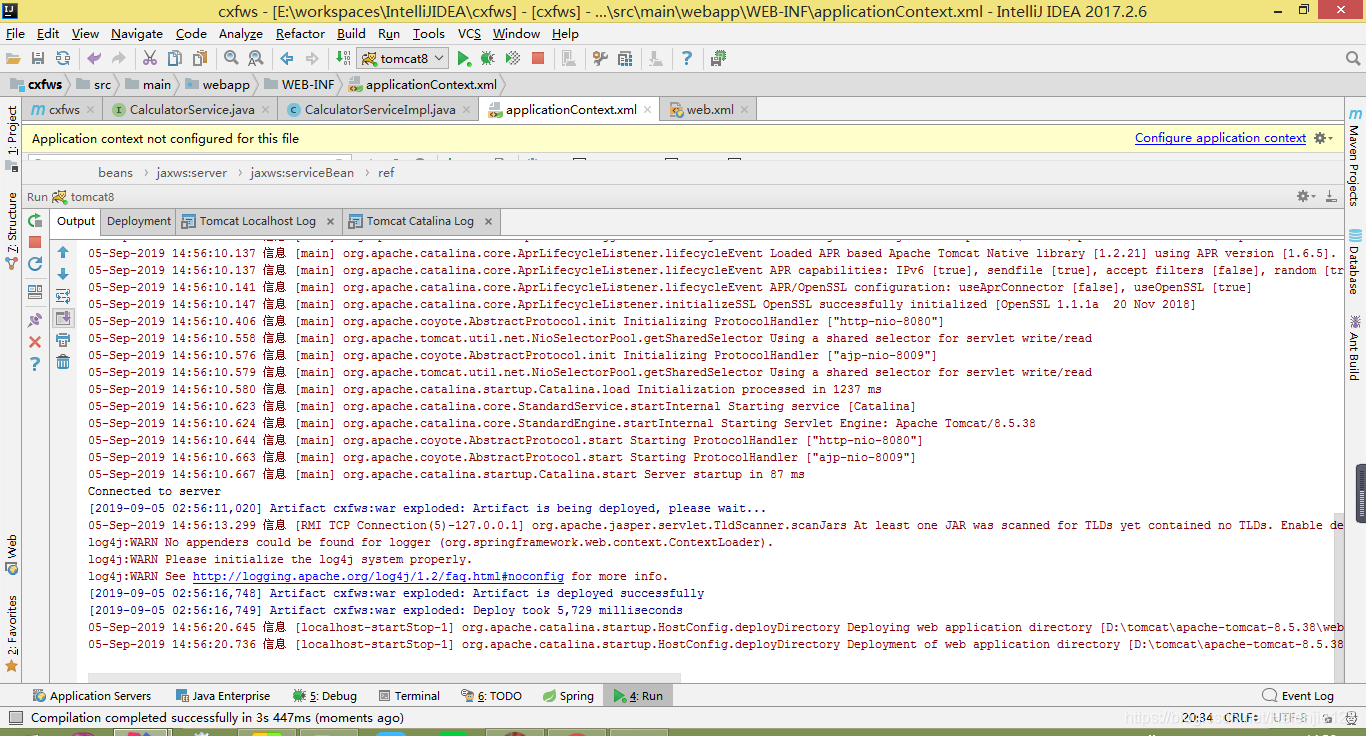Click the Build Project icon
Viewport: 1366px width, 736px height.
point(343,59)
